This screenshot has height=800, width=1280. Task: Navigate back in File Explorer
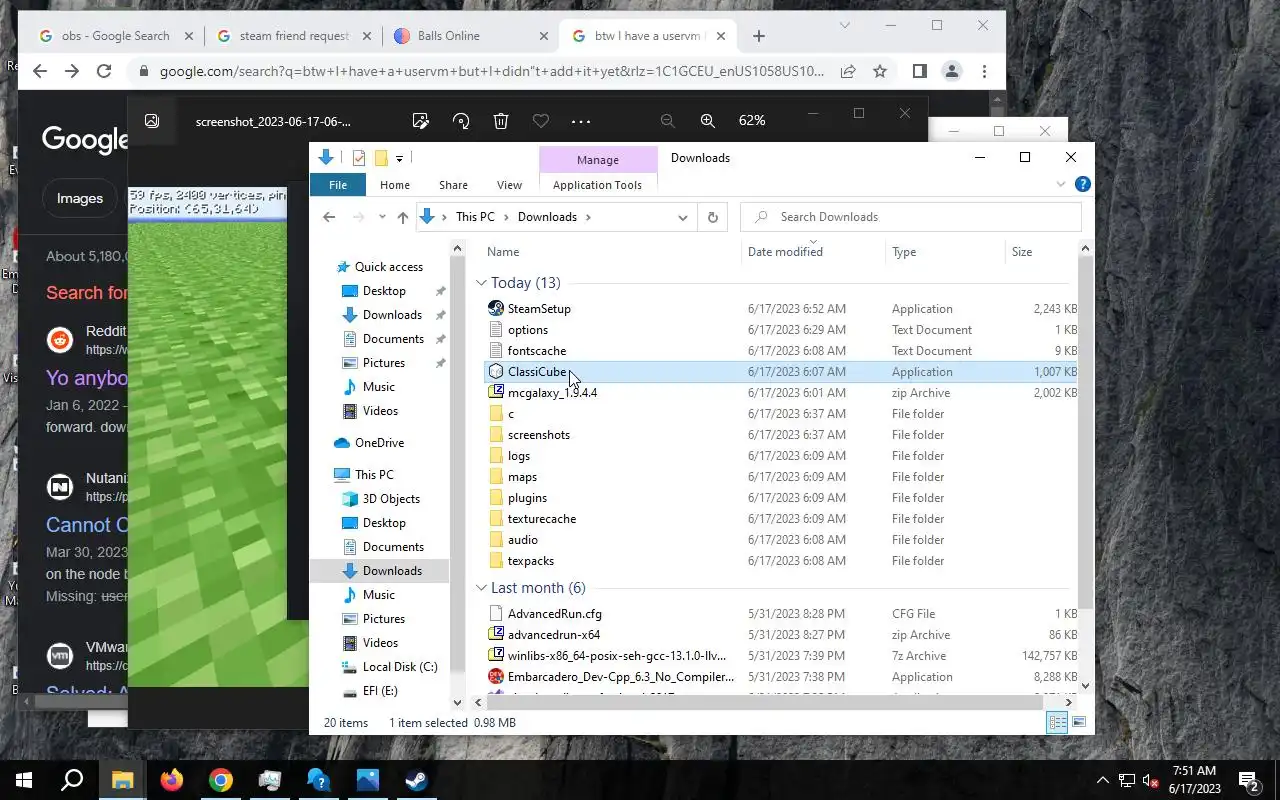click(329, 217)
